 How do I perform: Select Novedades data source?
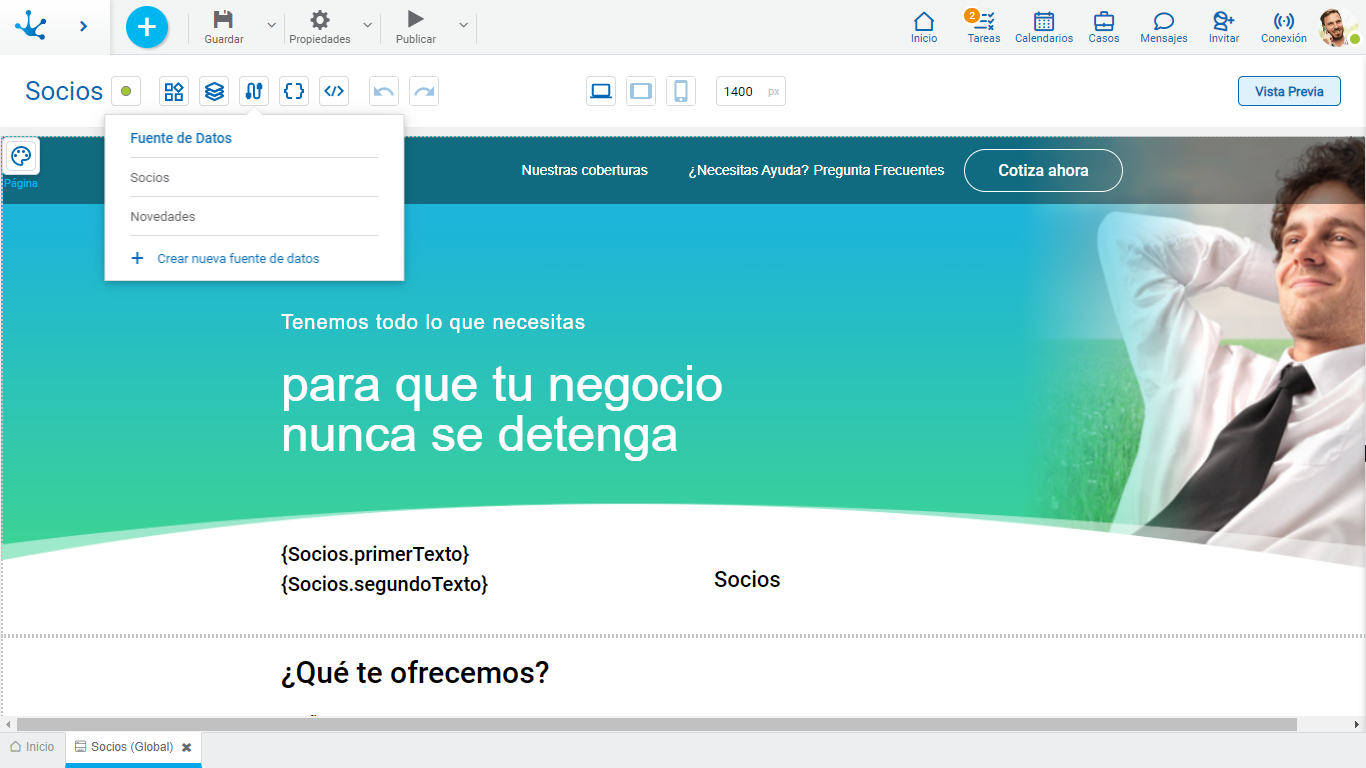pos(254,216)
